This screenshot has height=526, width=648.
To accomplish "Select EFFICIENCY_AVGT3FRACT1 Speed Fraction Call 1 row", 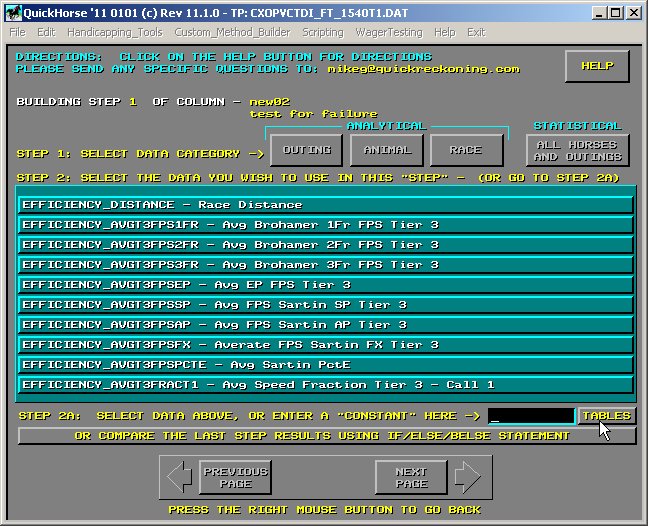I will (326, 385).
